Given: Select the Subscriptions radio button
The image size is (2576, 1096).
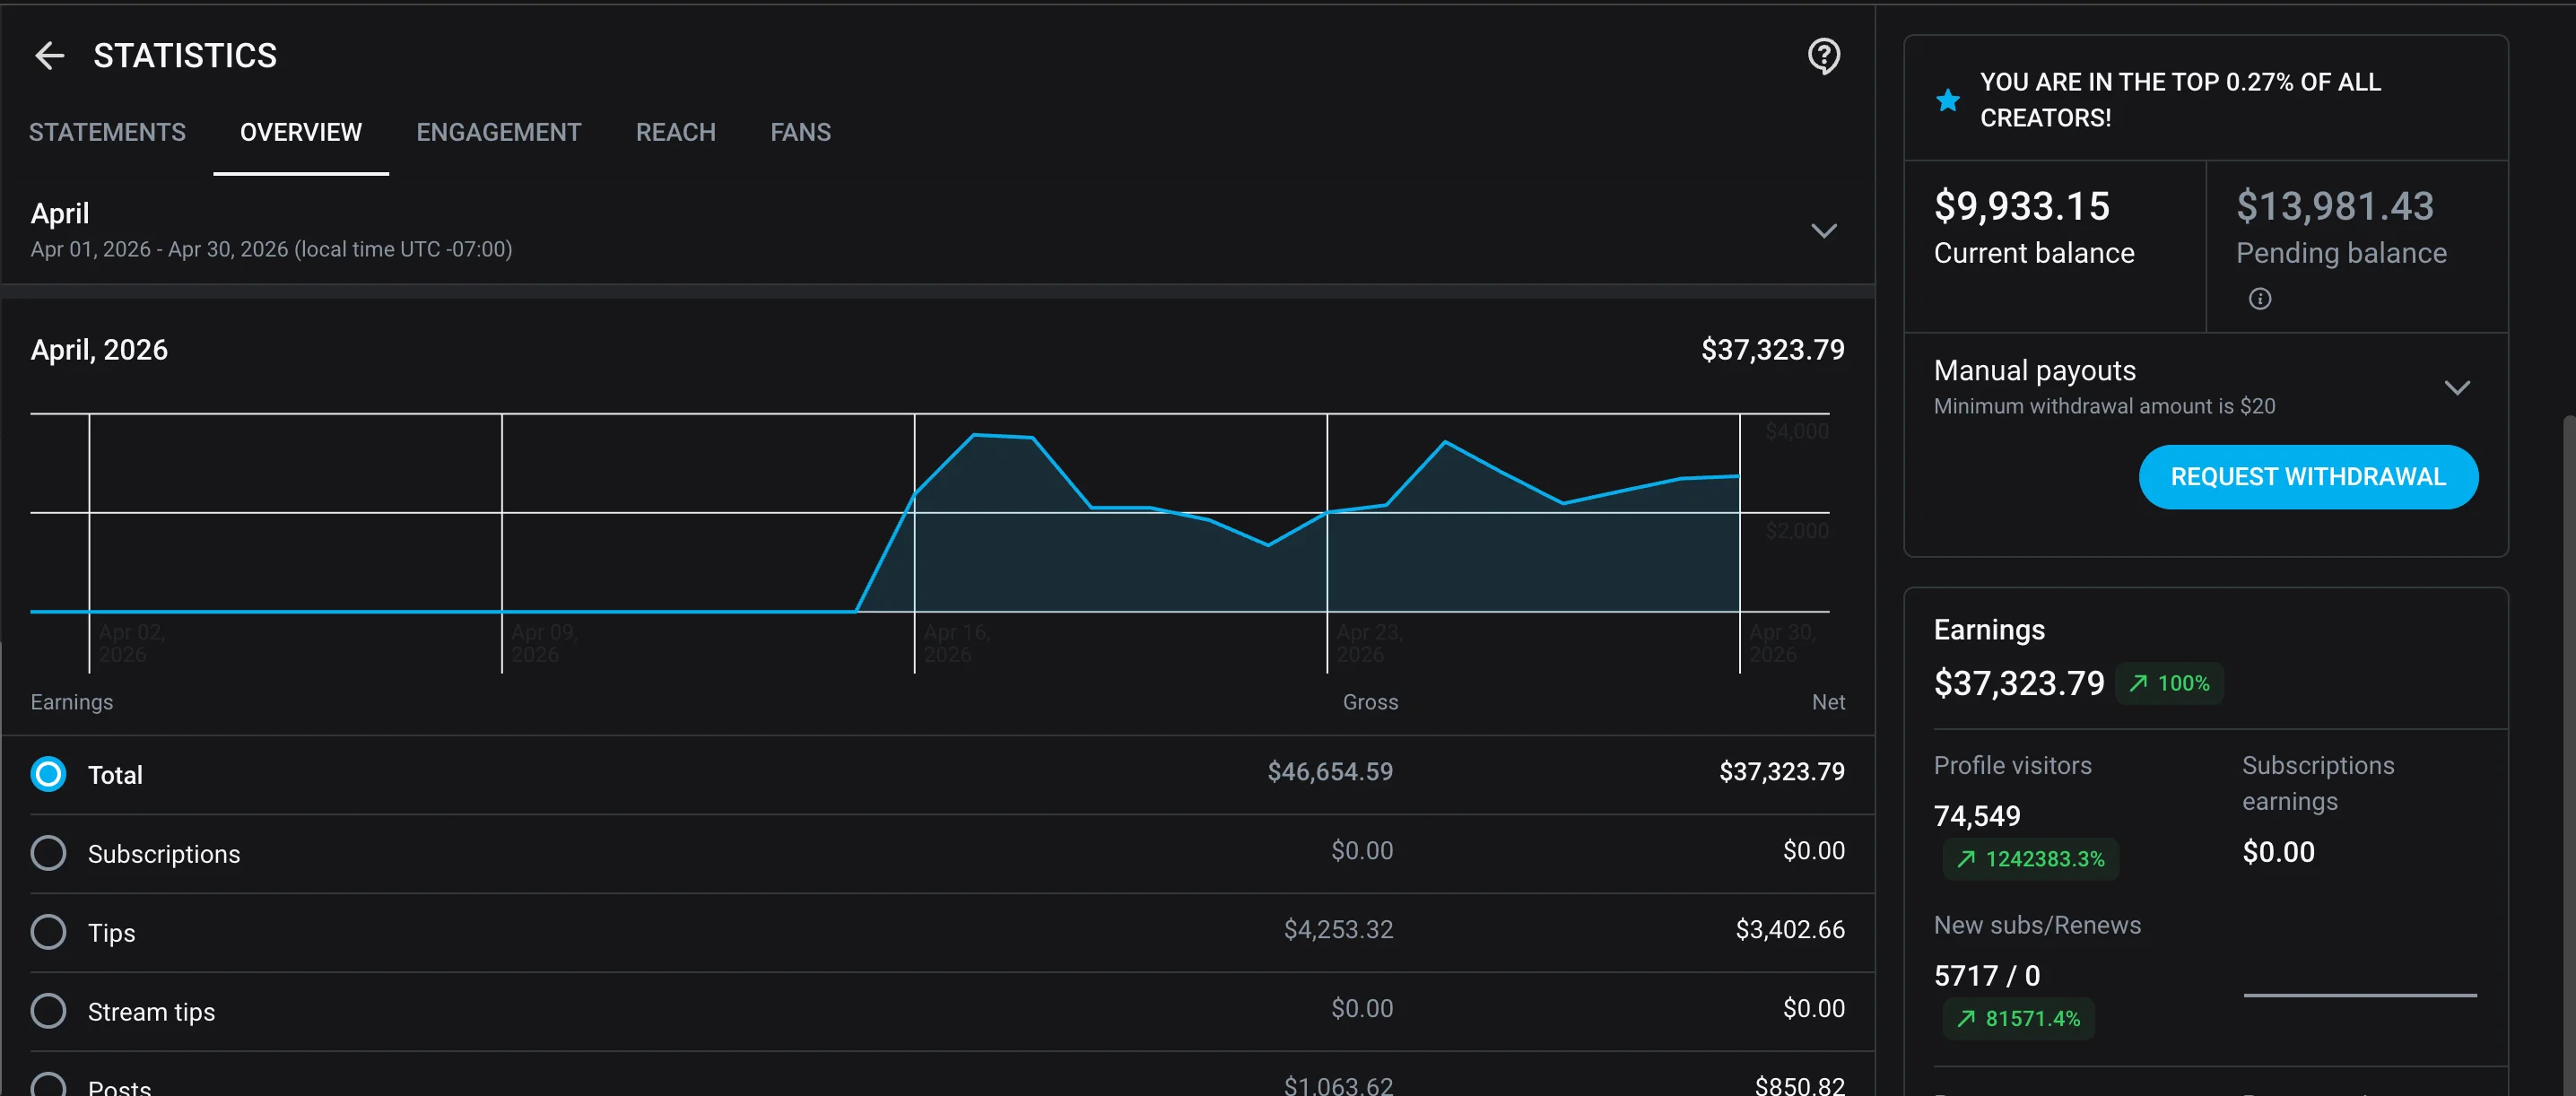Looking at the screenshot, I should pos(48,853).
